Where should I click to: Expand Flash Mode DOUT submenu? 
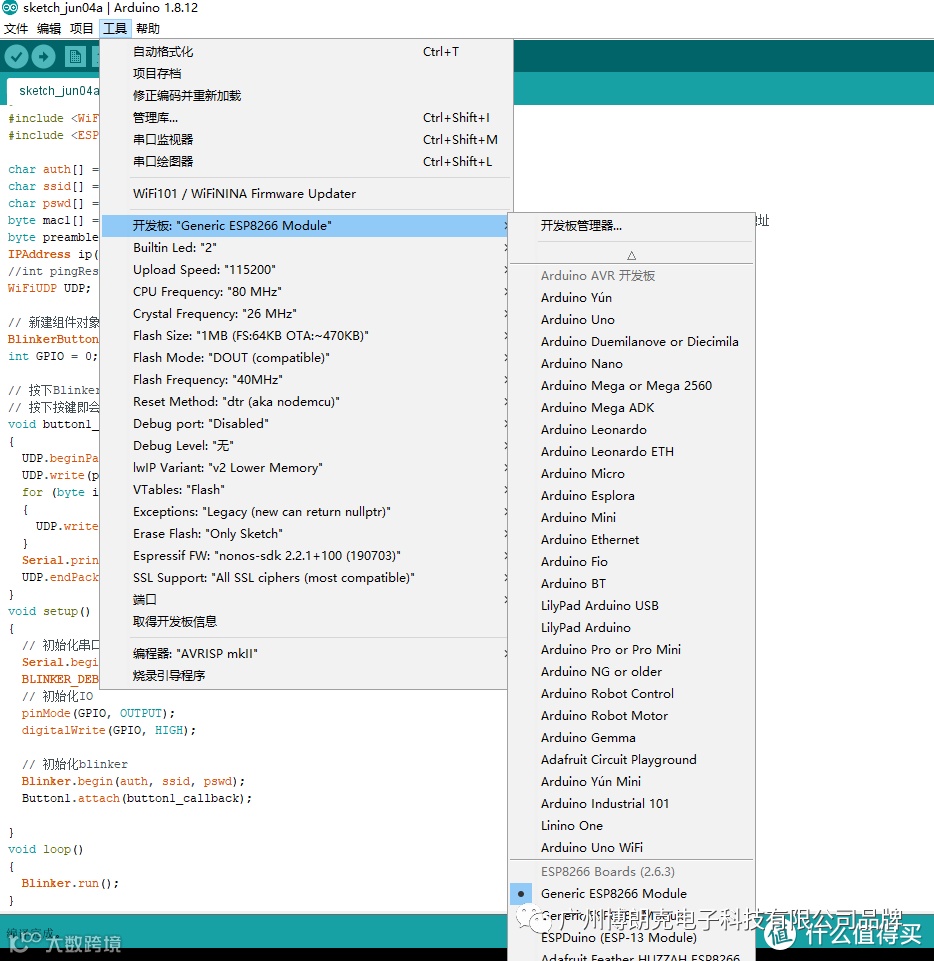click(x=305, y=358)
